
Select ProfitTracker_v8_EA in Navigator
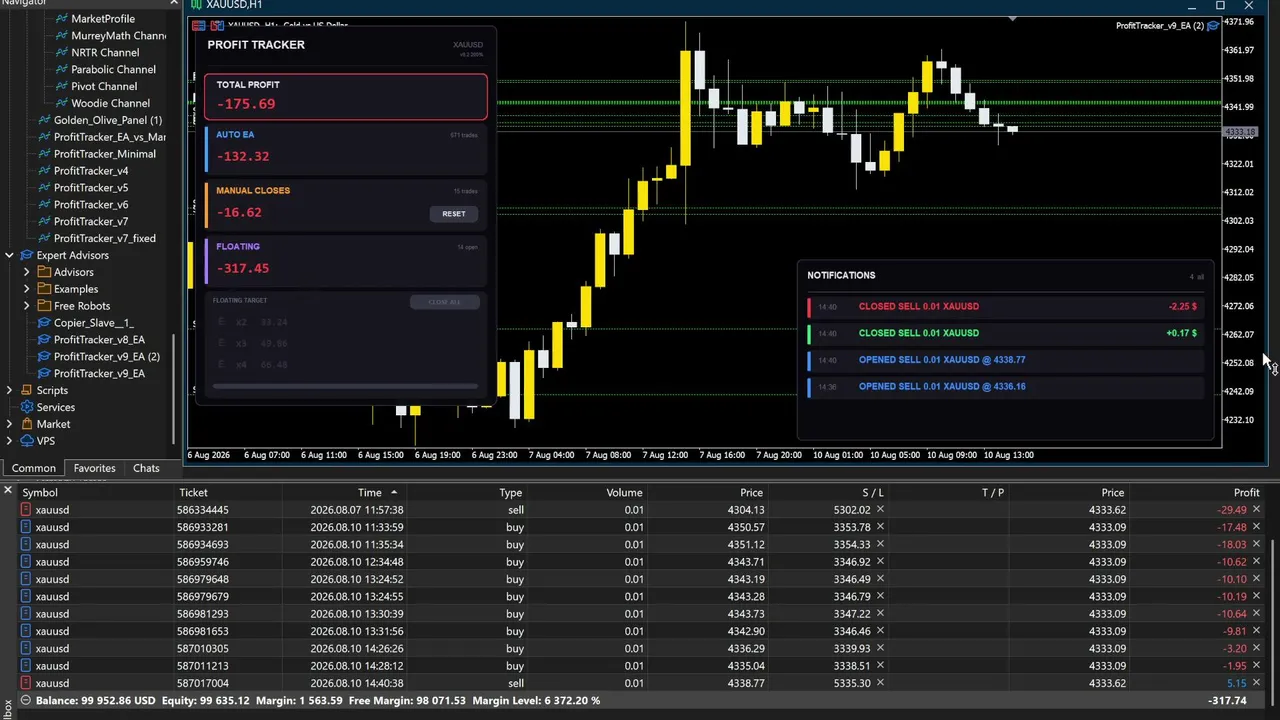(99, 340)
